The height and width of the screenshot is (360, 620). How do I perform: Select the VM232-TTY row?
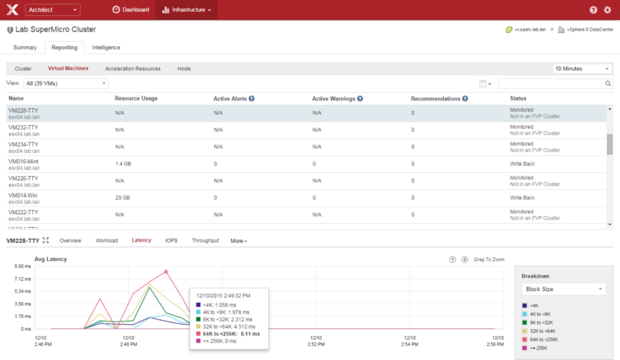point(306,130)
